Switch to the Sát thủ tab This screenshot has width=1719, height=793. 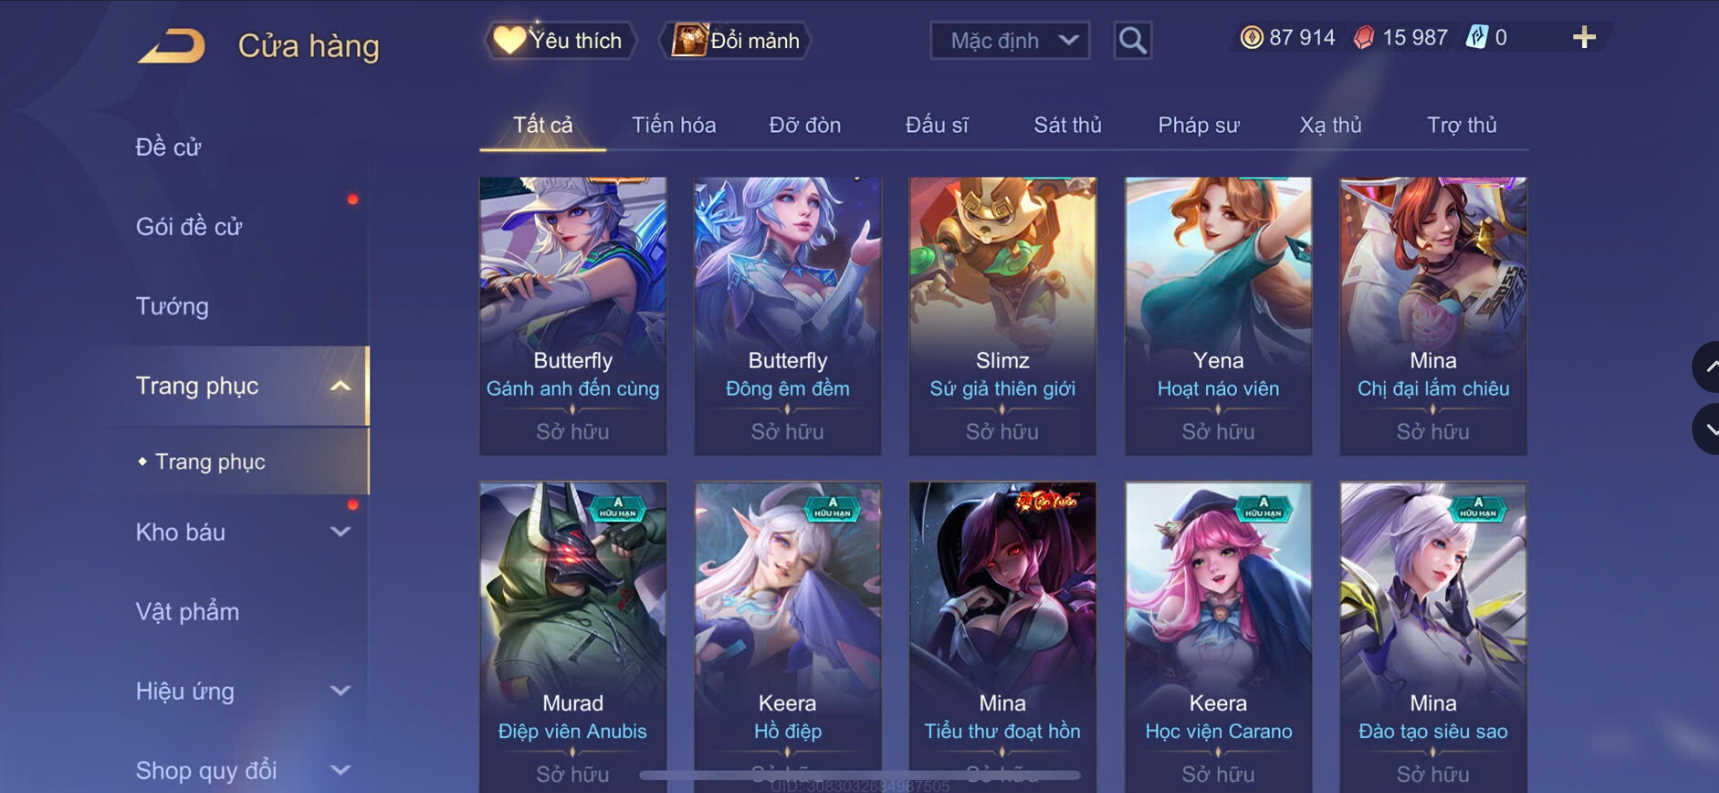click(x=1067, y=125)
